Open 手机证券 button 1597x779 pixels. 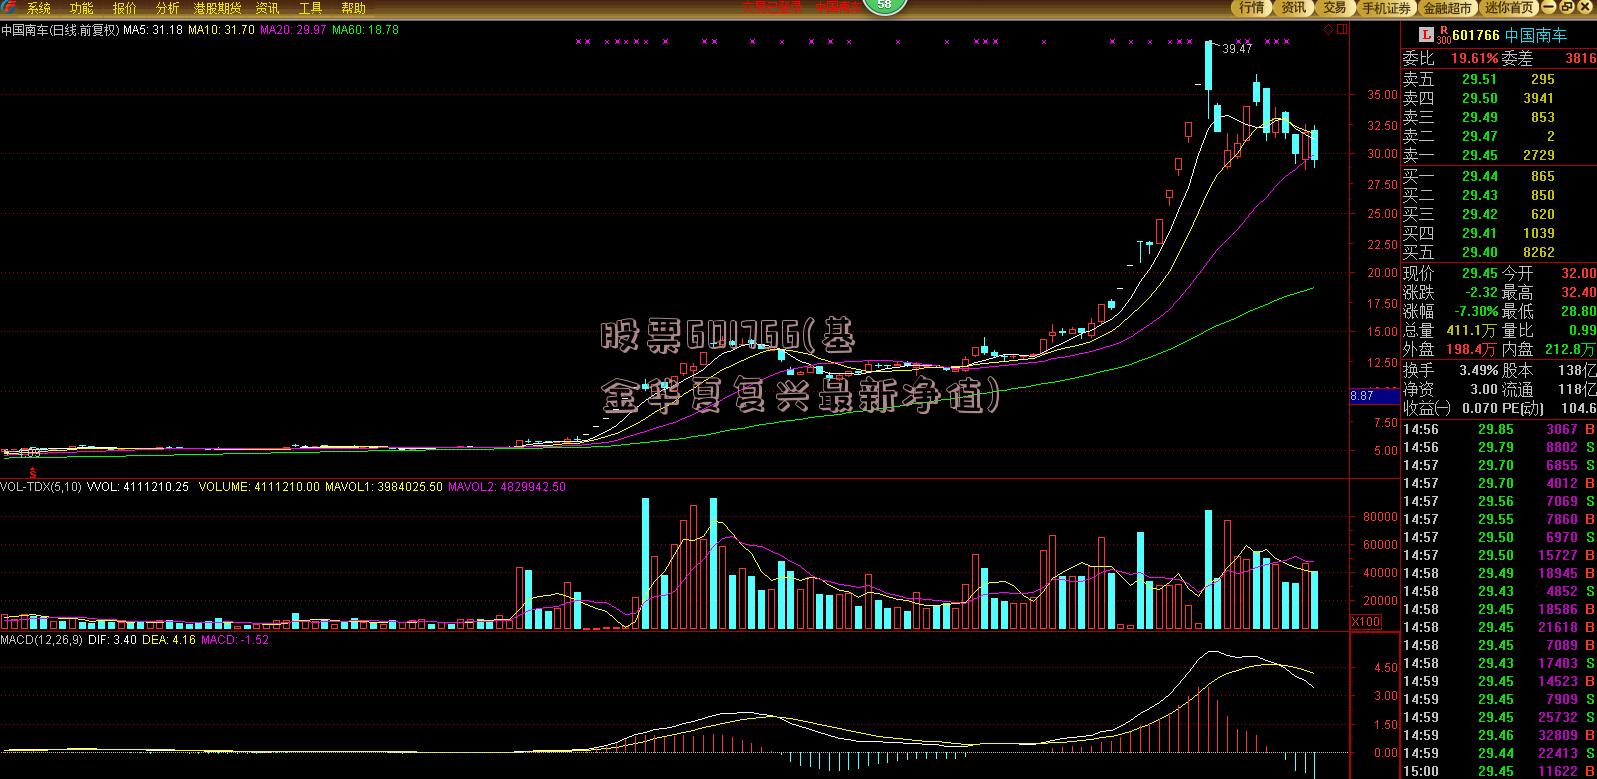coord(1386,8)
